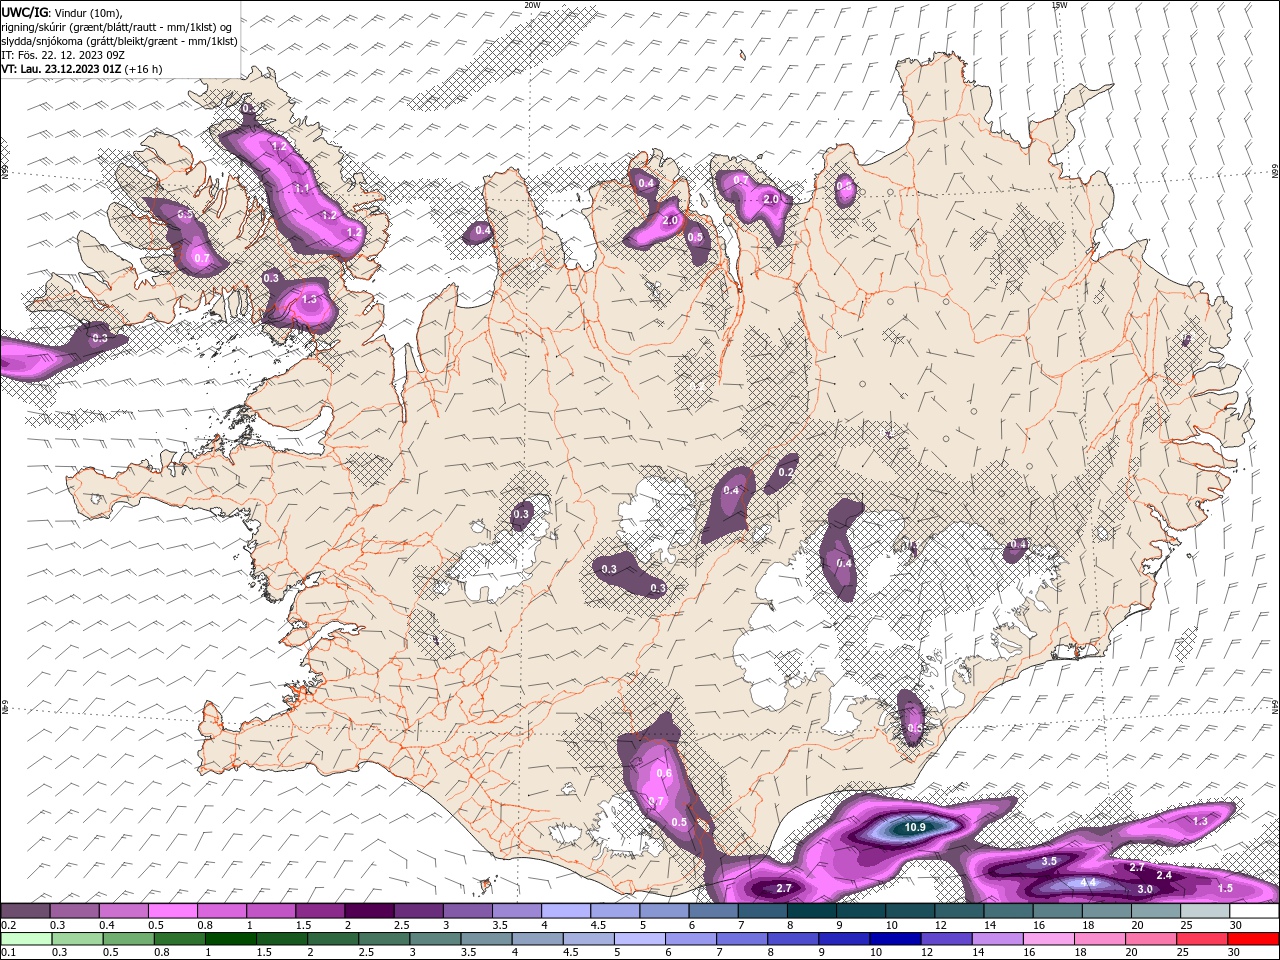This screenshot has width=1280, height=960.
Task: Click snow scale swatch between 10 and 12
Action: click(910, 911)
